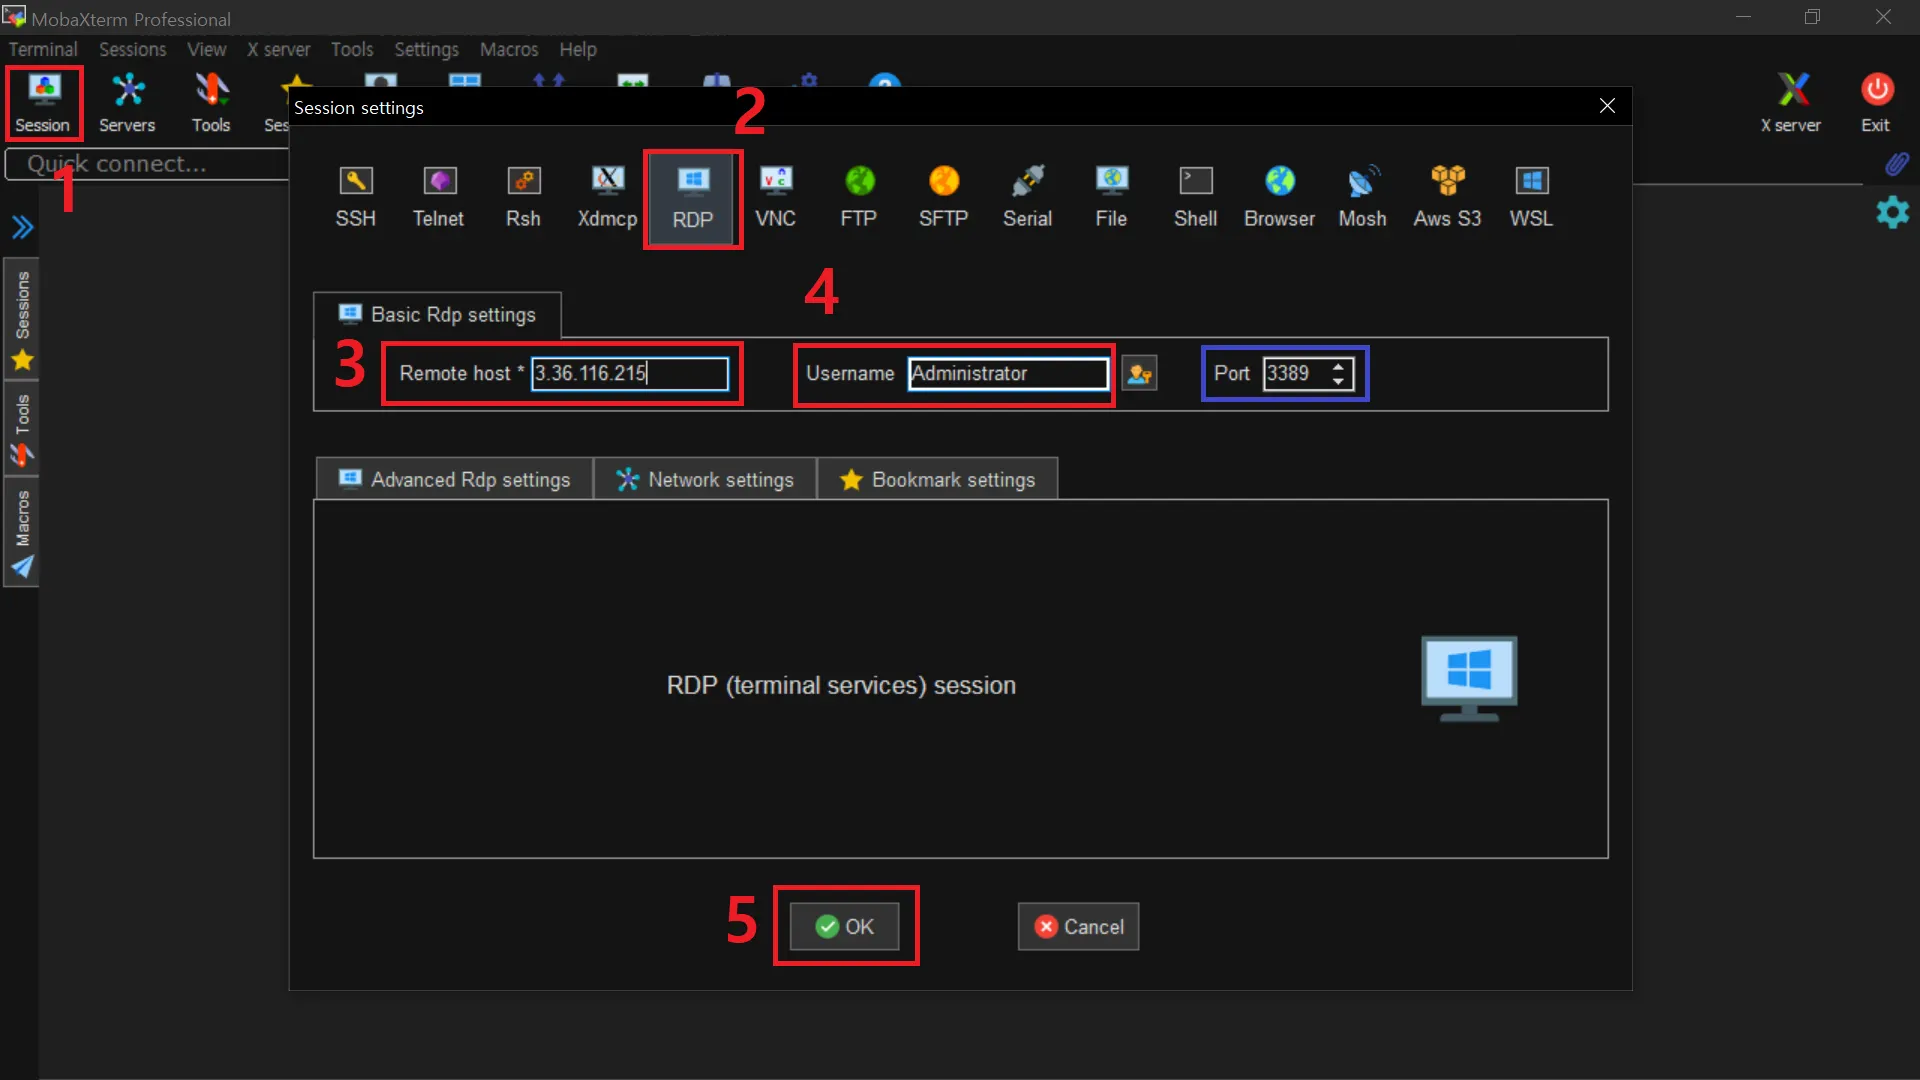Open the vertical Macros side panel
This screenshot has height=1080, width=1920.
[x=22, y=532]
